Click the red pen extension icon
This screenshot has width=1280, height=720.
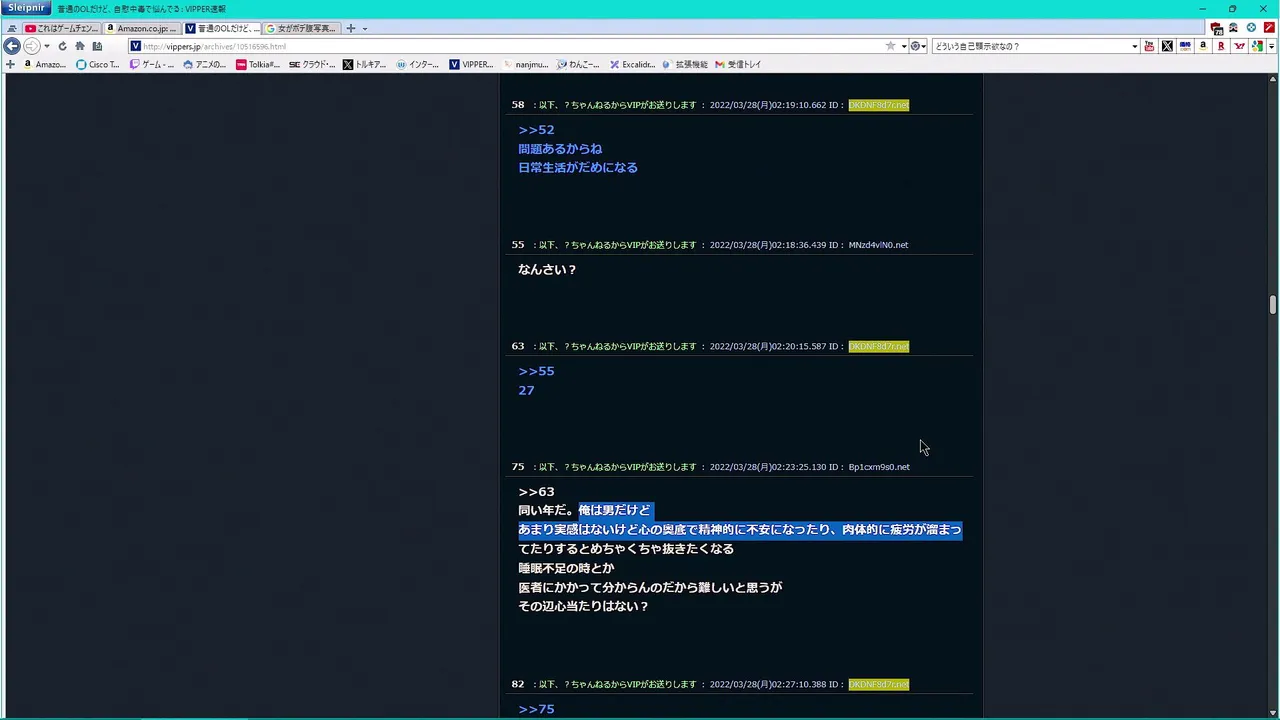1269,28
